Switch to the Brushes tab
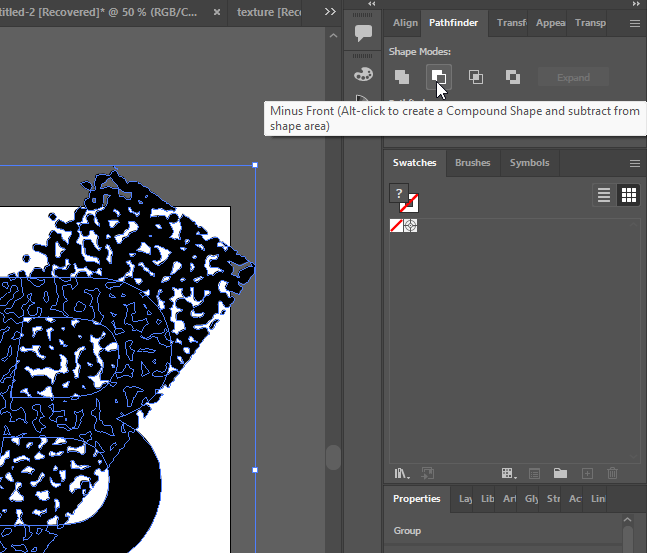This screenshot has height=553, width=647. click(x=472, y=163)
